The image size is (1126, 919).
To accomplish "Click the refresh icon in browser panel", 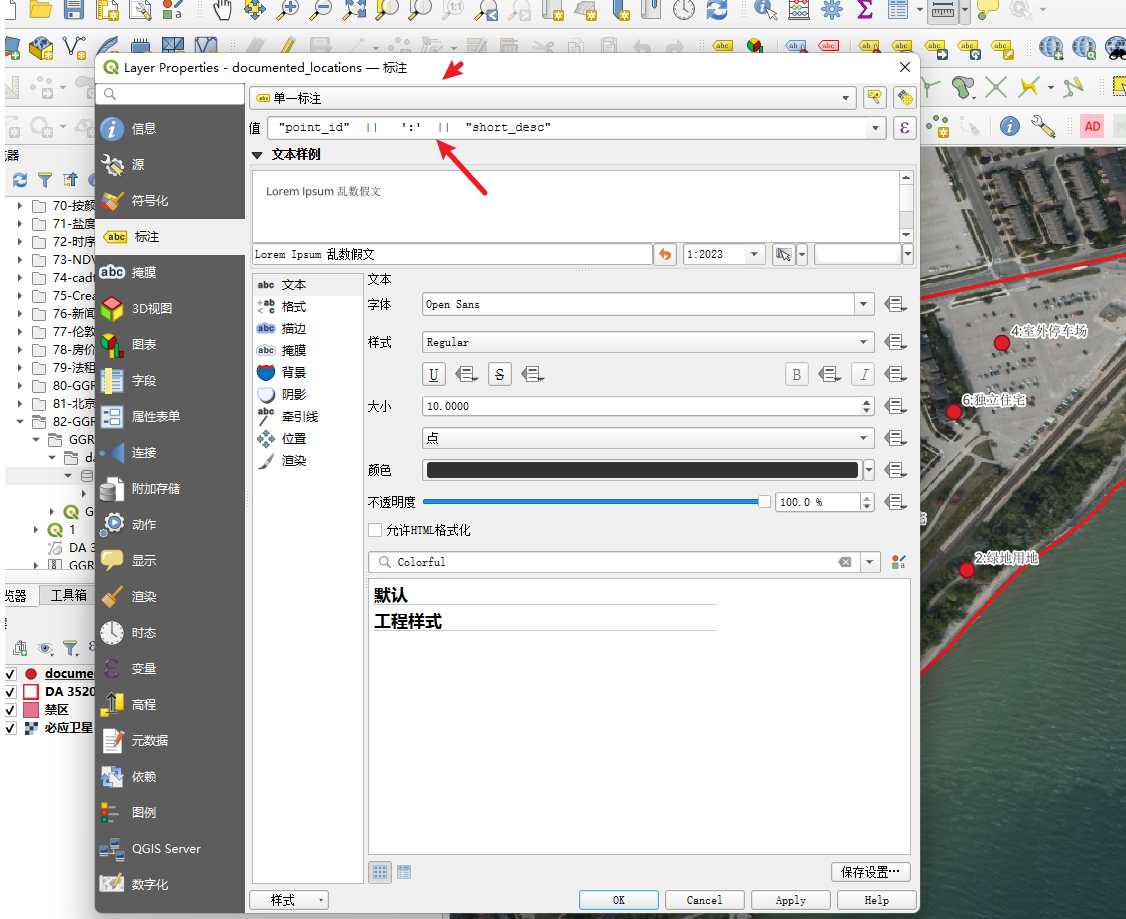I will (20, 179).
